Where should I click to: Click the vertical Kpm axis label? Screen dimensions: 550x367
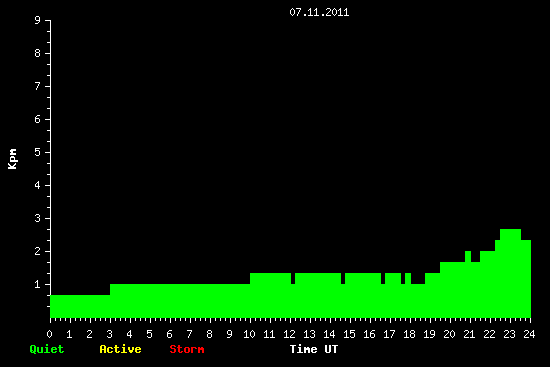point(12,159)
